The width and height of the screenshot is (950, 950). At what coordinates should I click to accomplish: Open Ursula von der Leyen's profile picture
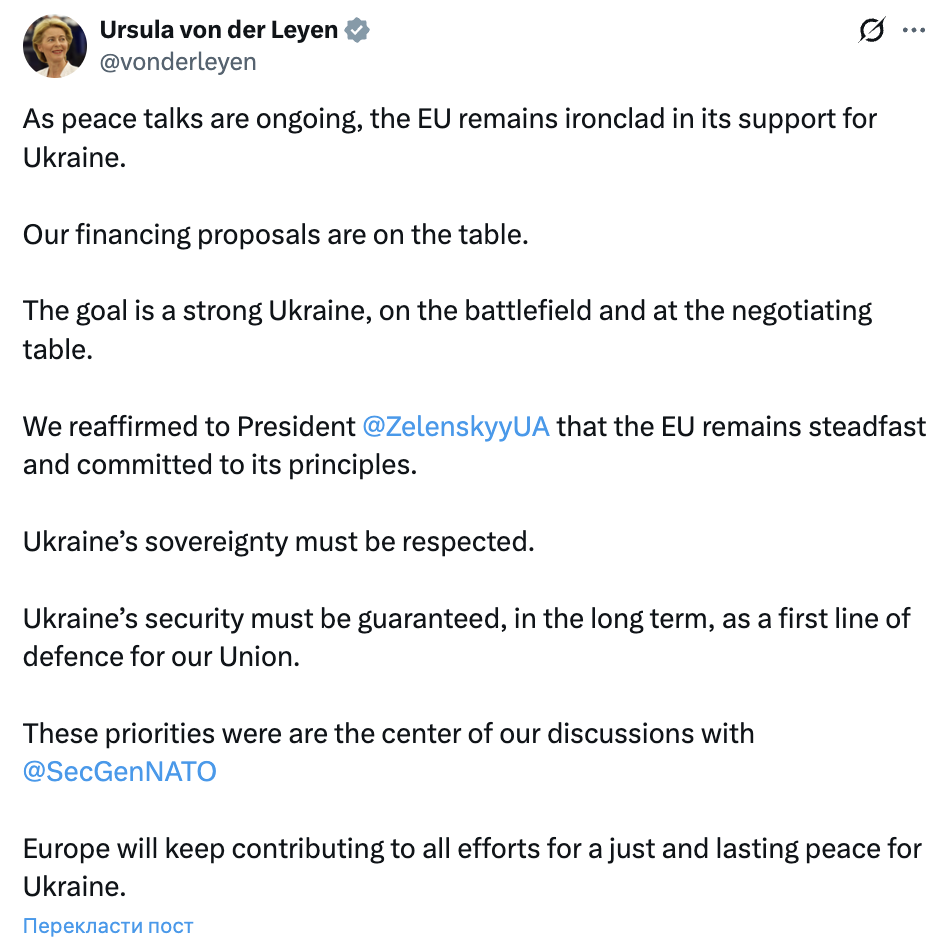tap(55, 46)
